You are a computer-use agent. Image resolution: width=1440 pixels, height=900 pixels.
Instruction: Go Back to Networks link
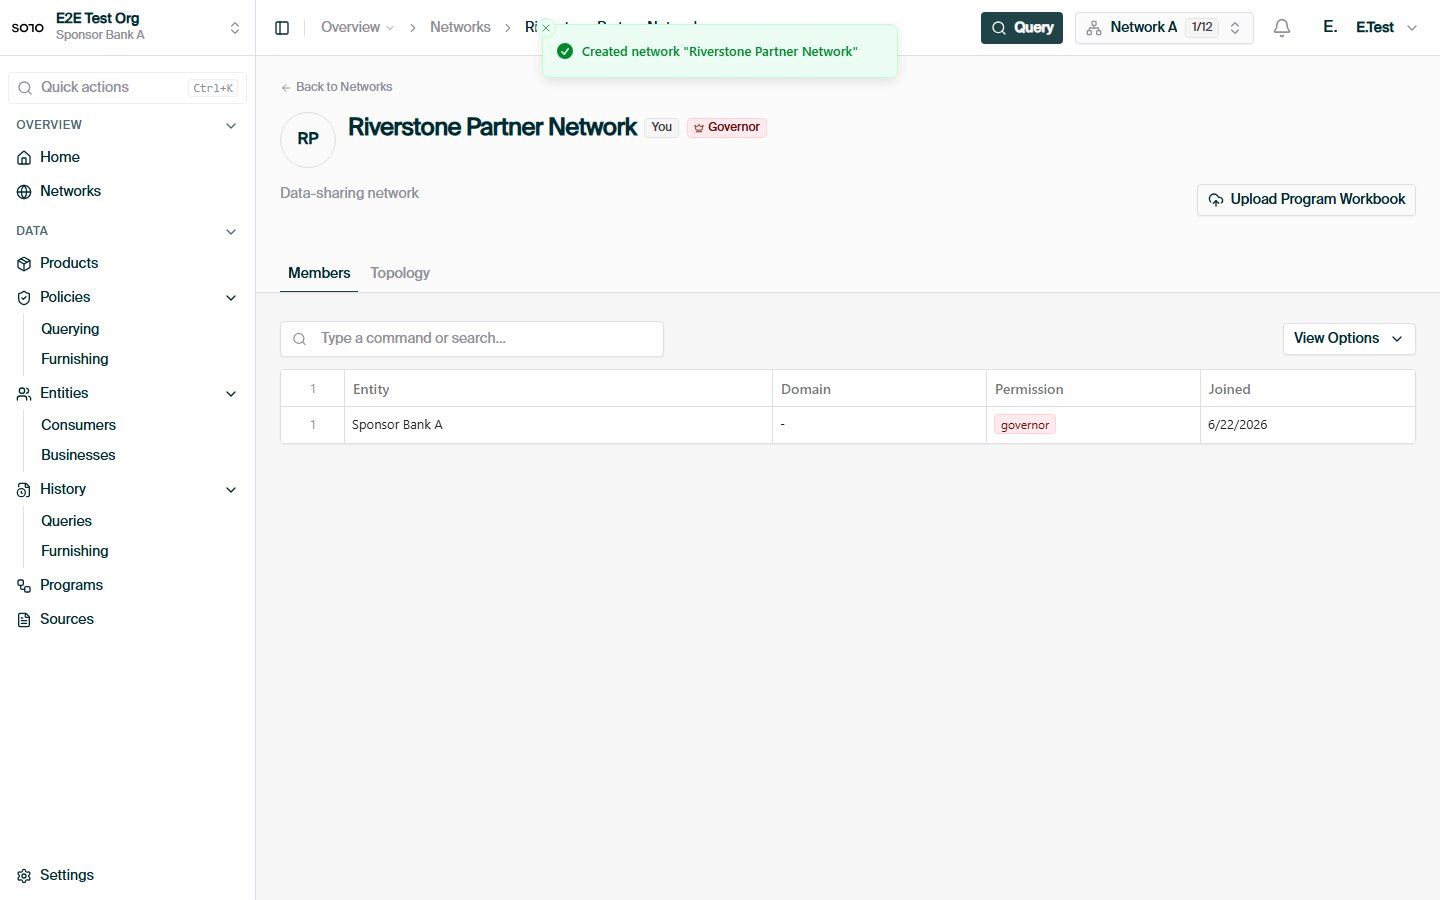[337, 87]
